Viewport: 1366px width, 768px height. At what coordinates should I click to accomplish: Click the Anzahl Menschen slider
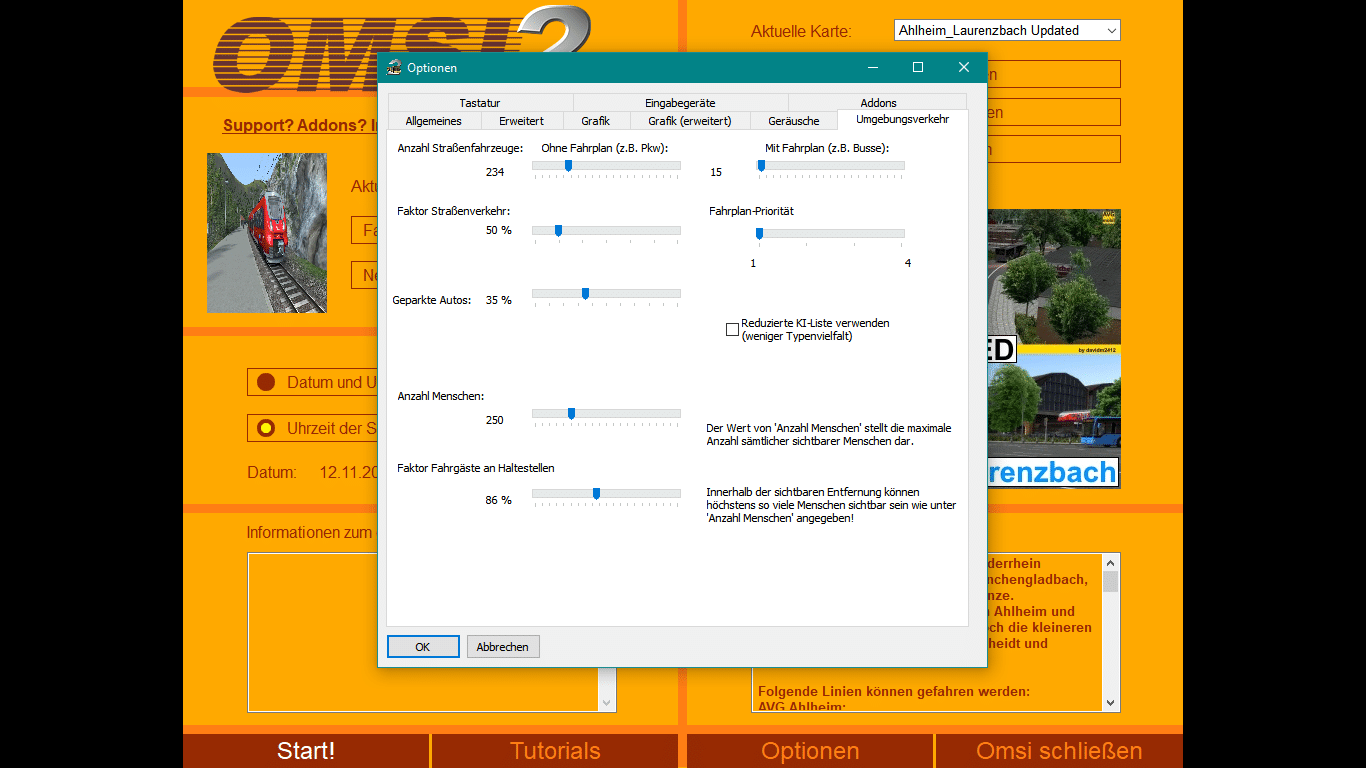[x=571, y=413]
